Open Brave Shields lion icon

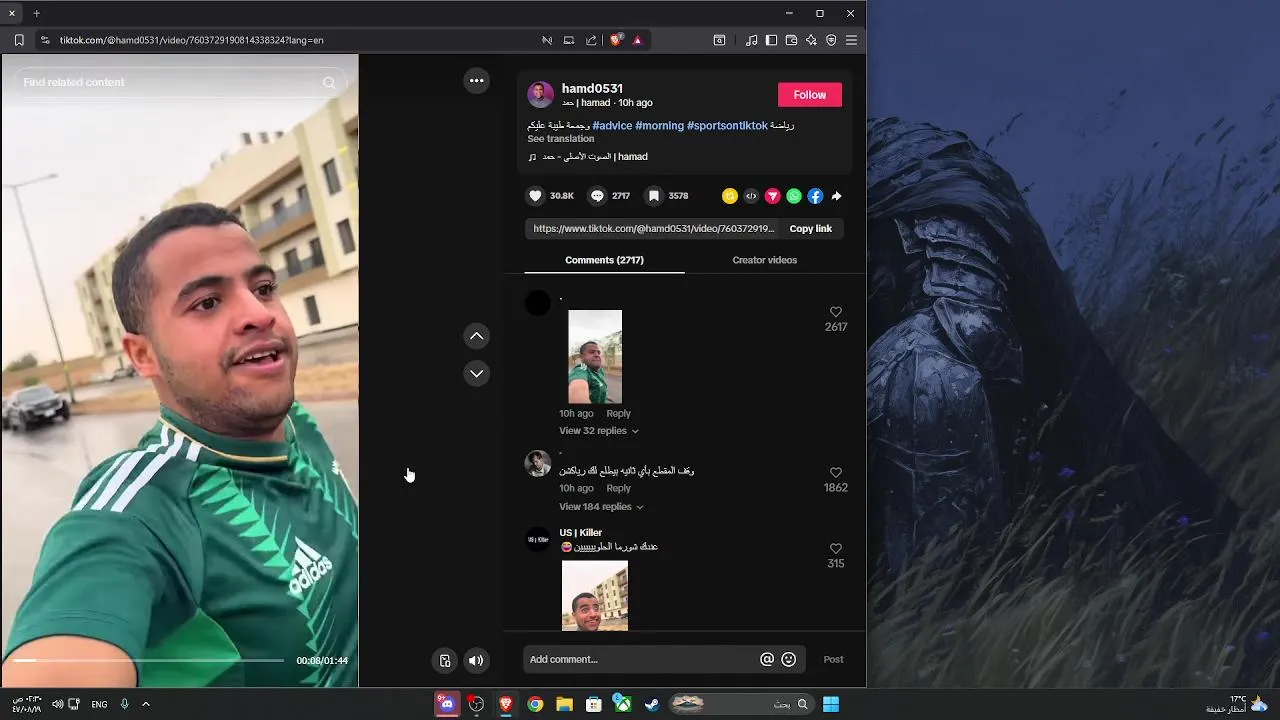(x=616, y=40)
